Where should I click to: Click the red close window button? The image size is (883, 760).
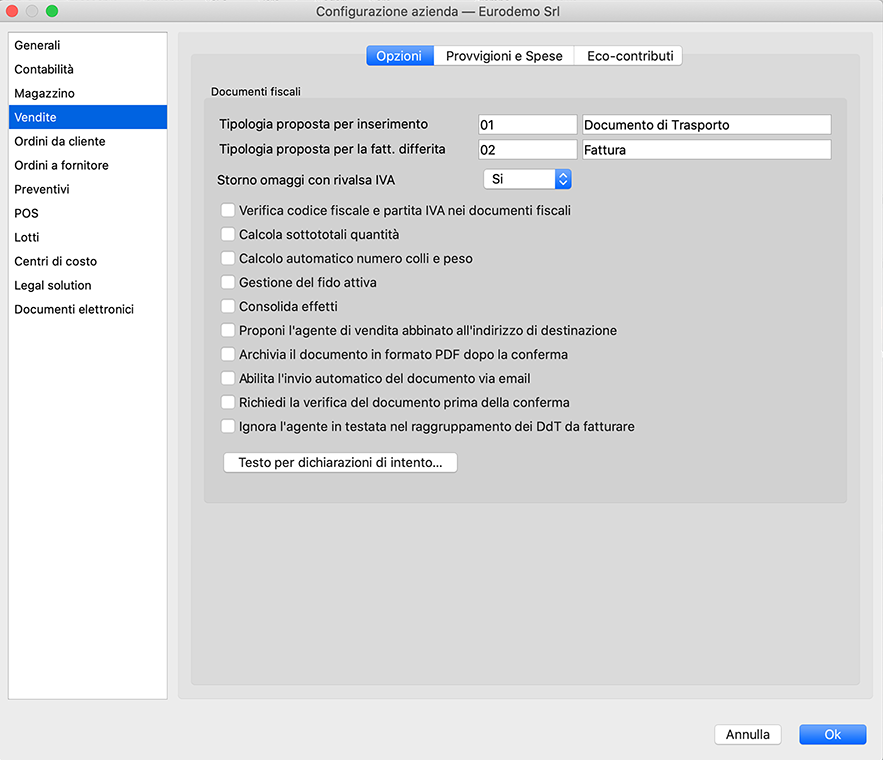click(14, 11)
